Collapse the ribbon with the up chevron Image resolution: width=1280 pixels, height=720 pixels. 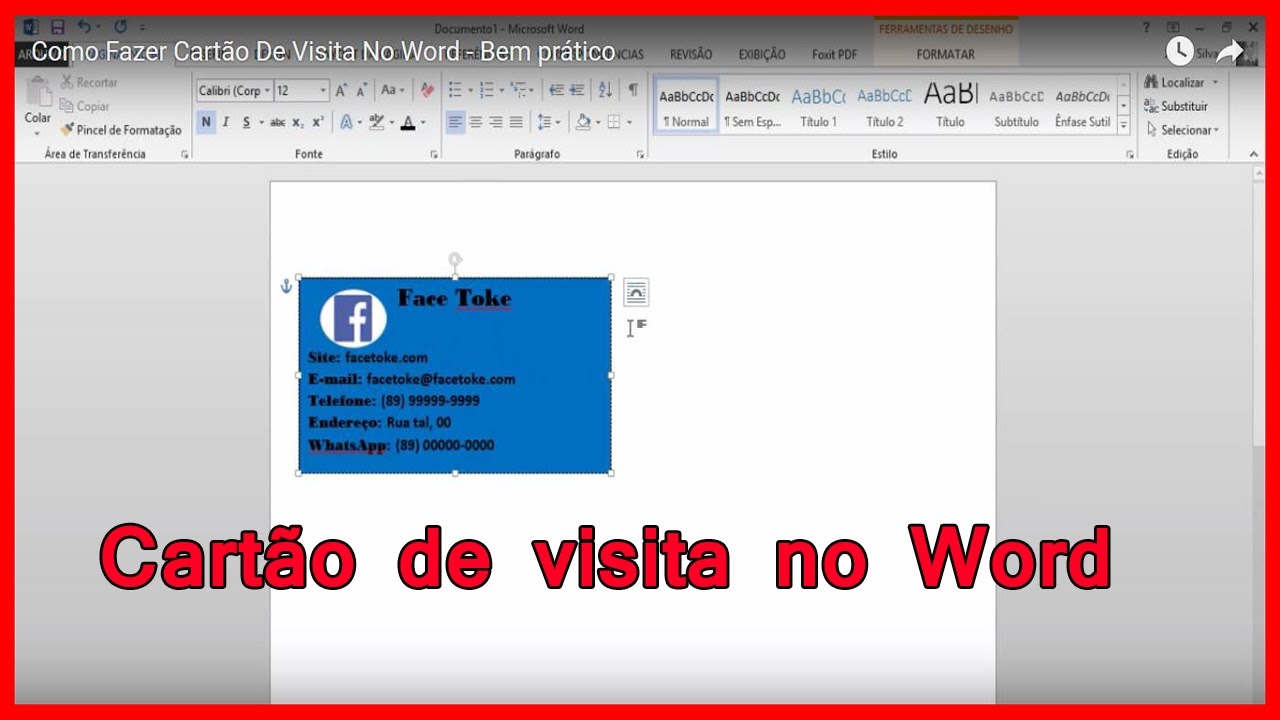(1254, 154)
